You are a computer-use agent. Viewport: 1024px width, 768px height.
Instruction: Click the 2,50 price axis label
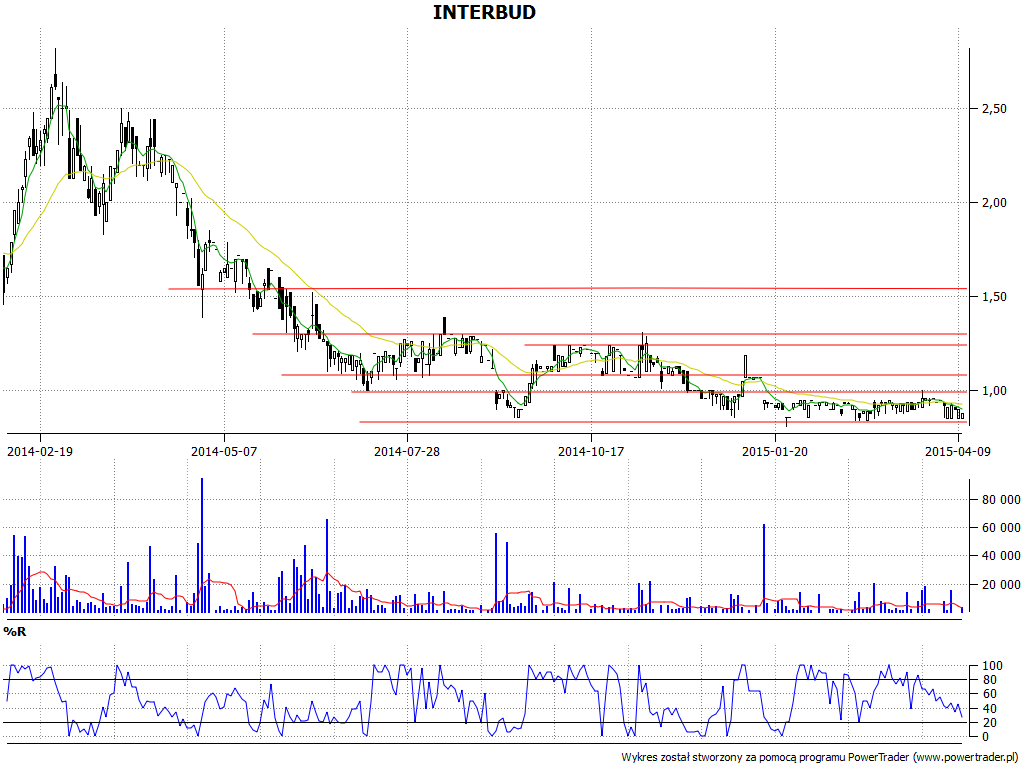pos(994,108)
